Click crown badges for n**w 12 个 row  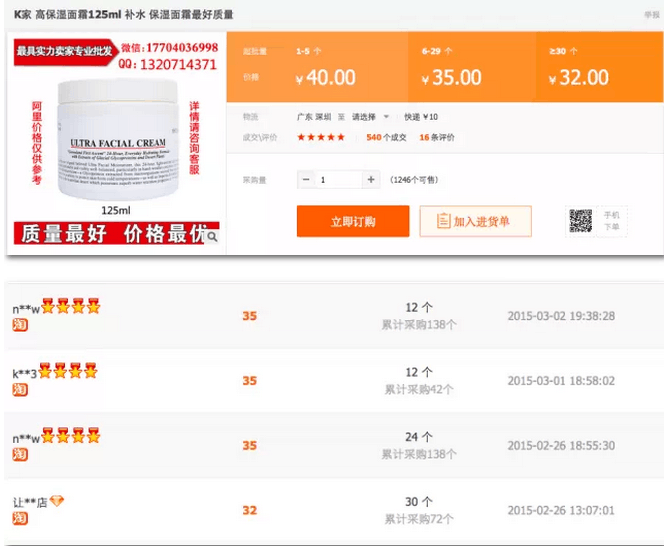click(70, 306)
